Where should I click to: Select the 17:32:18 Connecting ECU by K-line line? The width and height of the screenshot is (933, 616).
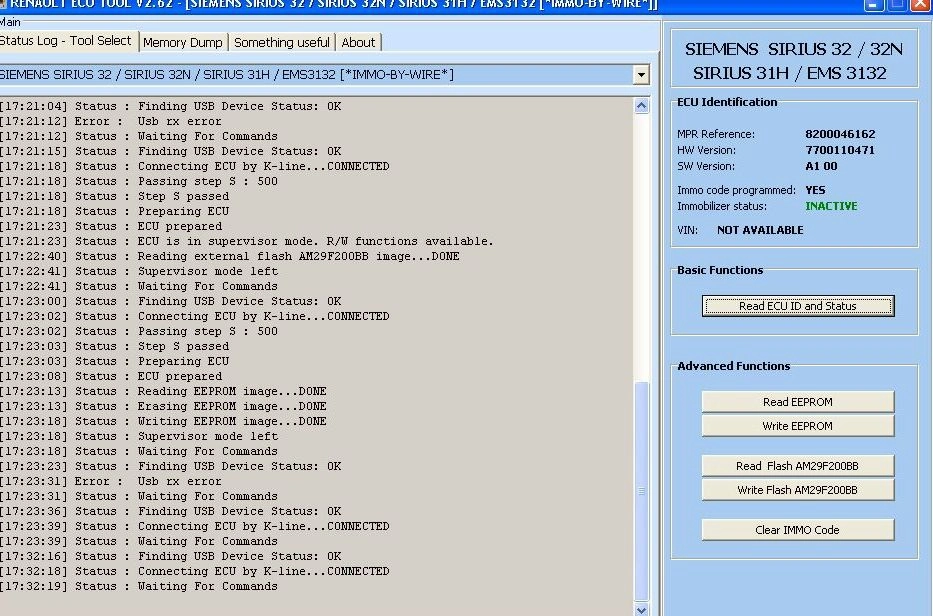(195, 571)
